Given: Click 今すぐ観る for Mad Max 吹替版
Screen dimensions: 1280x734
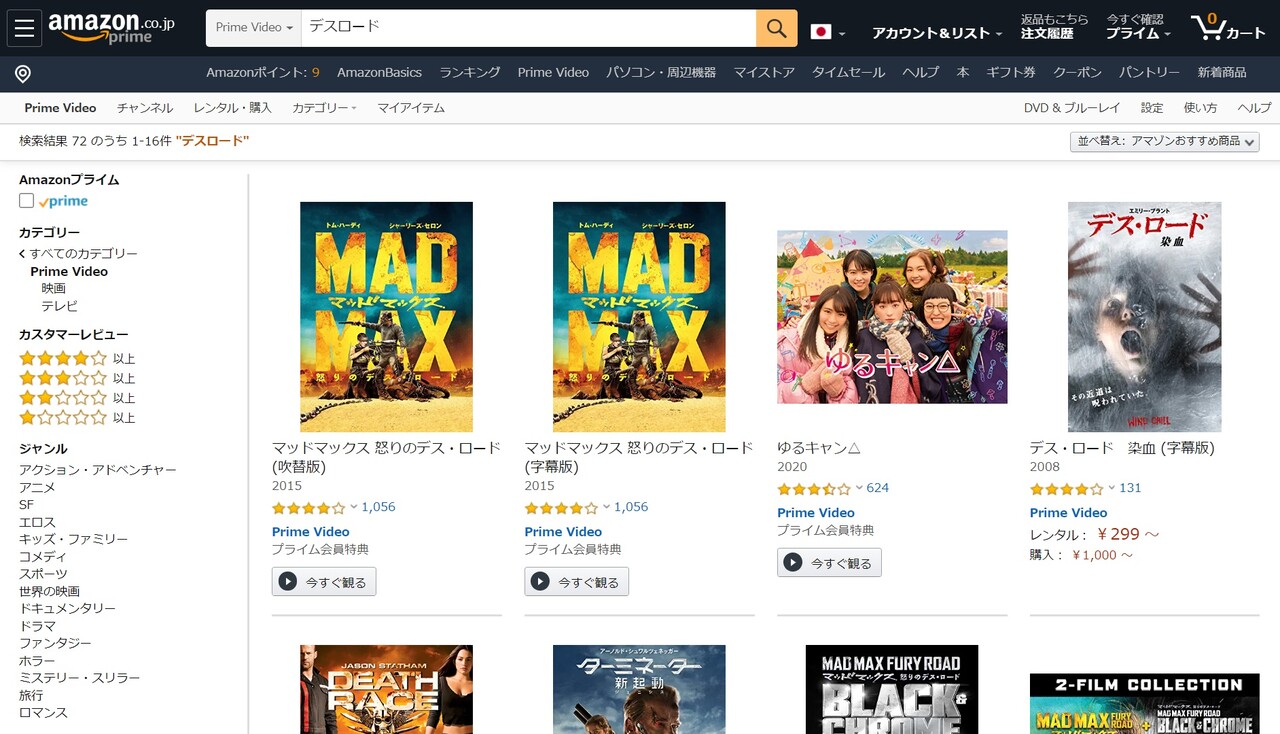Looking at the screenshot, I should 324,581.
